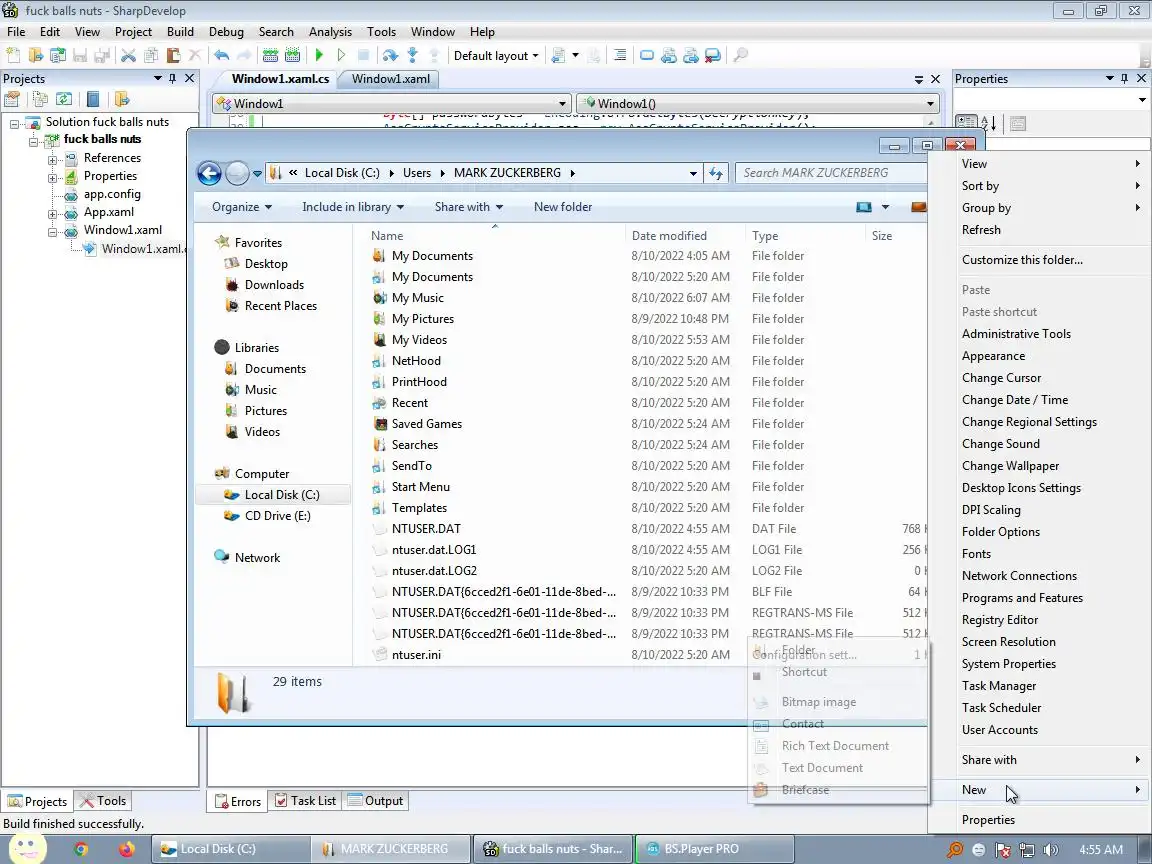Image resolution: width=1152 pixels, height=864 pixels.
Task: Click the Toggle bookmark toolbar icon
Action: (647, 55)
